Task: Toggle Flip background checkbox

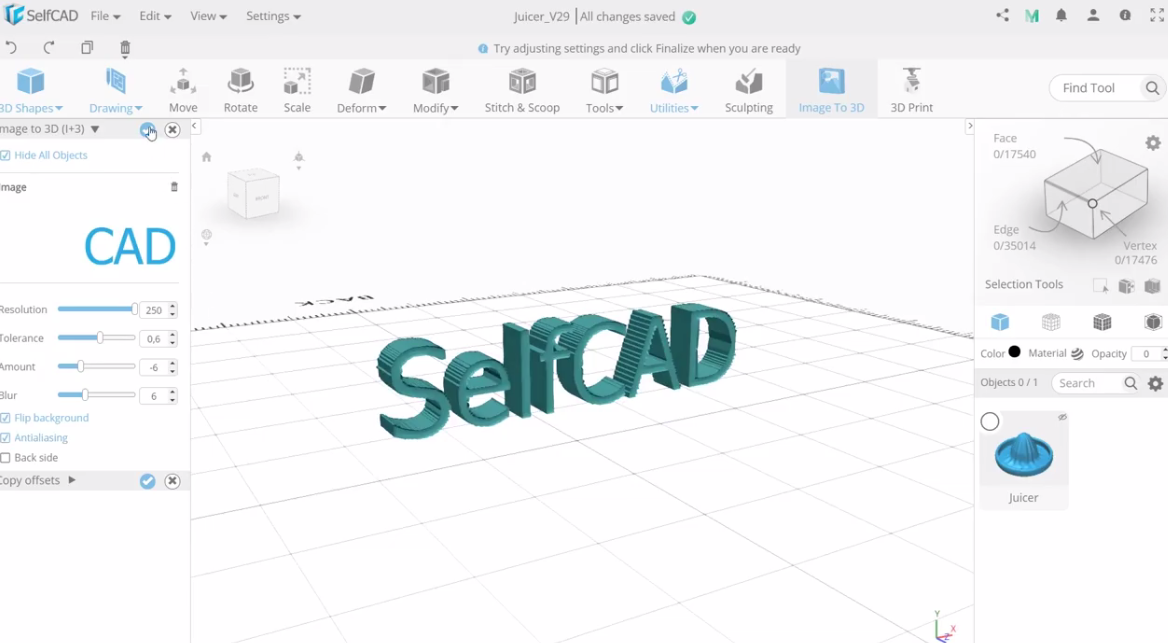Action: coord(5,419)
